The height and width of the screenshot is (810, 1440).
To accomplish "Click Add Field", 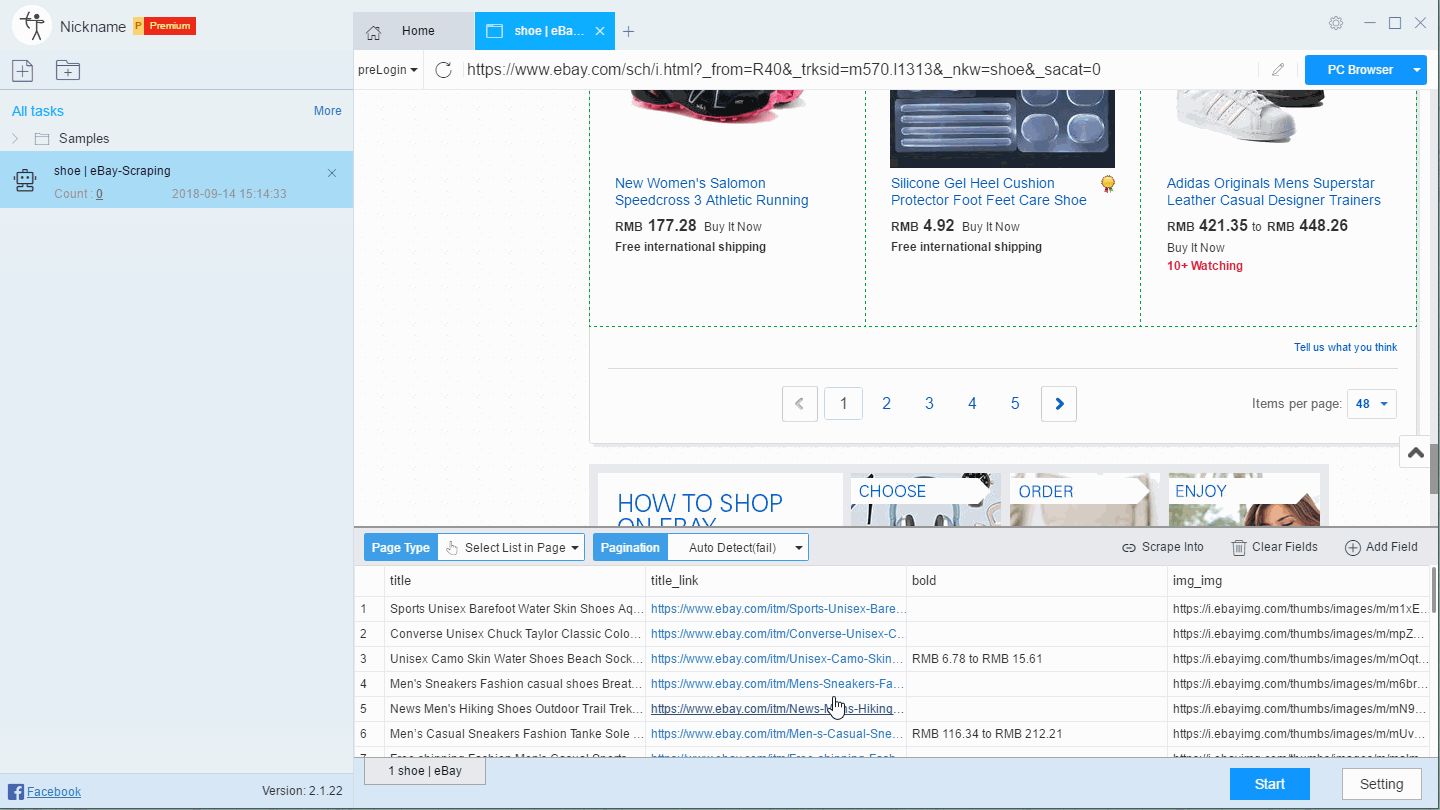I will pos(1381,547).
